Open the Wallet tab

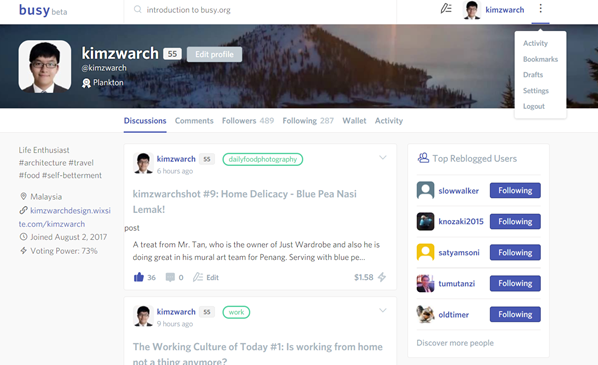click(x=354, y=121)
